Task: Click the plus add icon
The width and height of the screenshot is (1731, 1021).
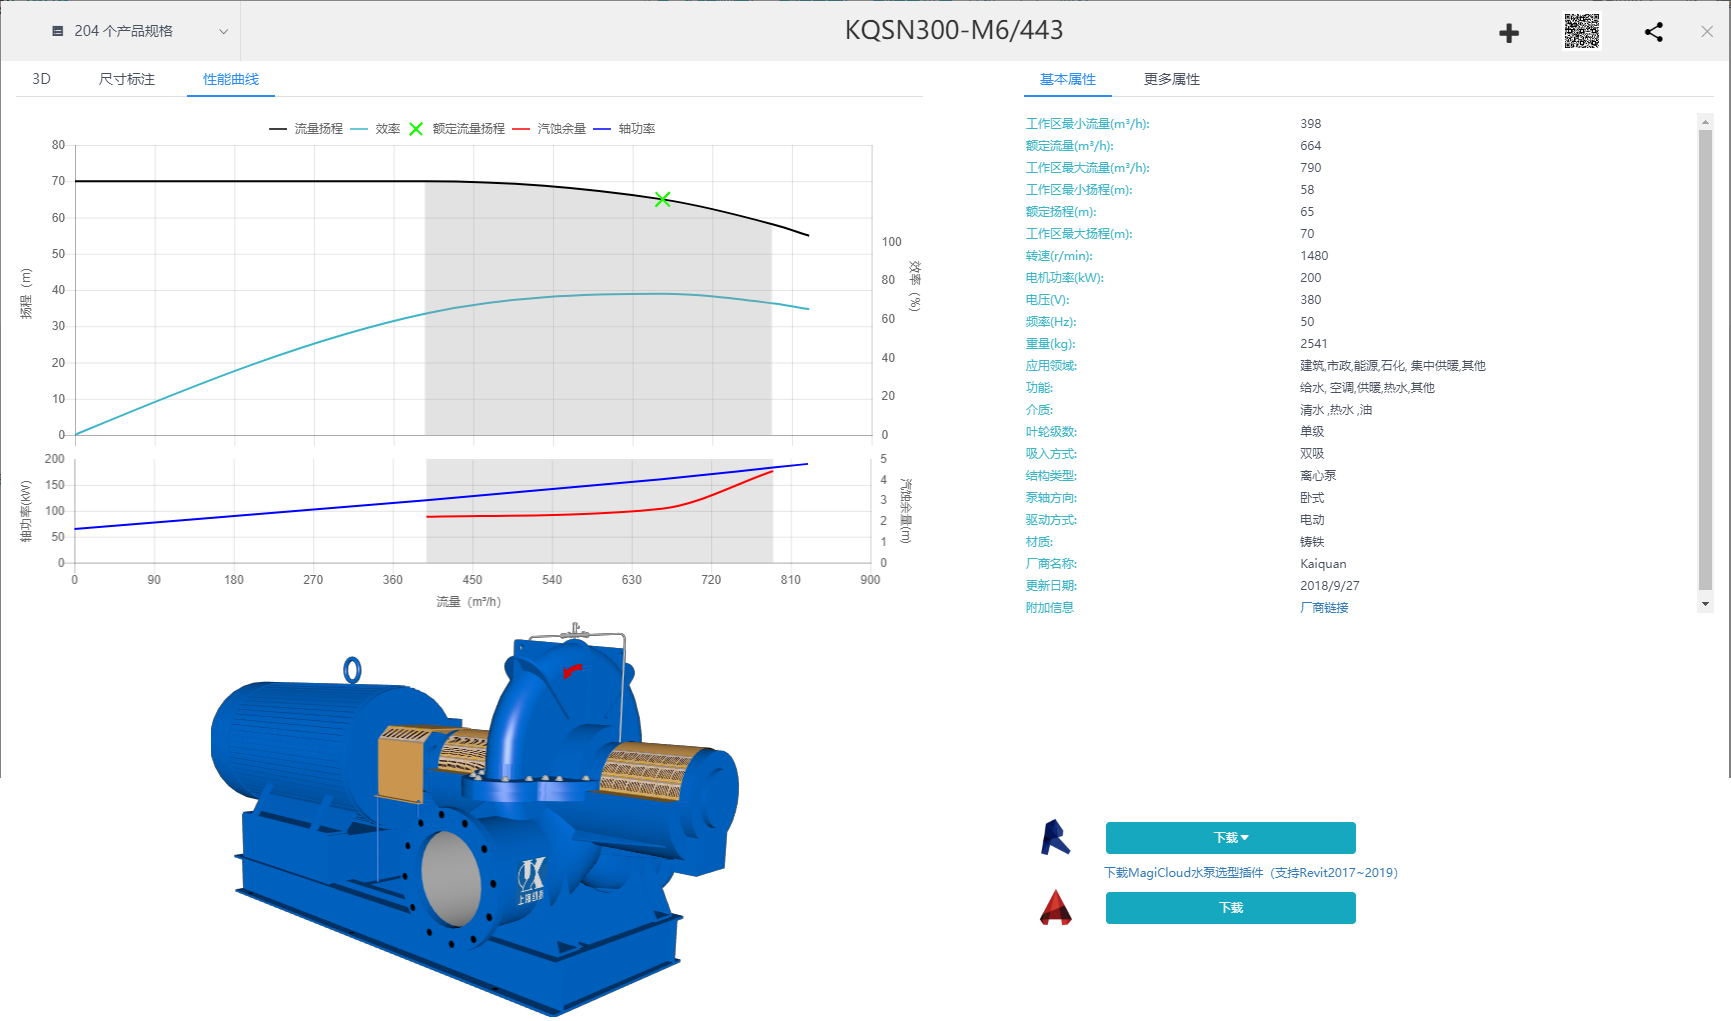Action: (x=1509, y=33)
